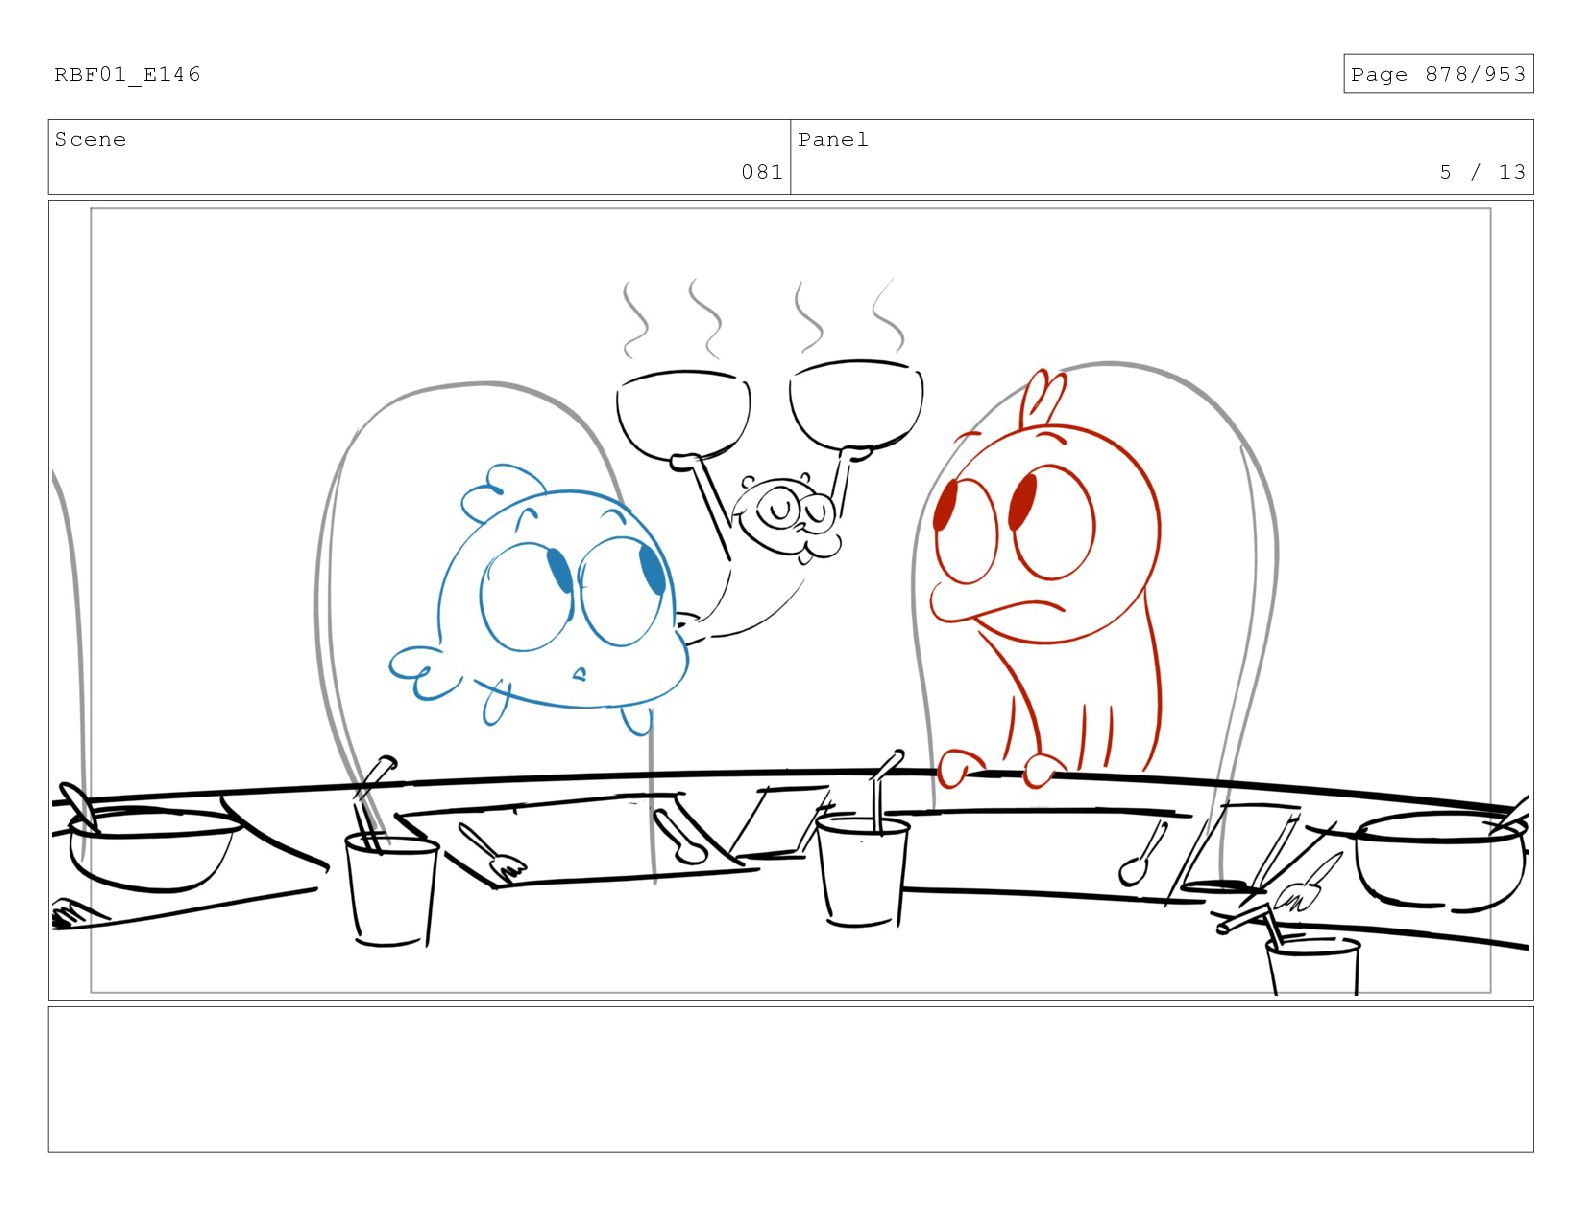Click the empty dialogue notes box
1584x1224 pixels.
point(790,1079)
